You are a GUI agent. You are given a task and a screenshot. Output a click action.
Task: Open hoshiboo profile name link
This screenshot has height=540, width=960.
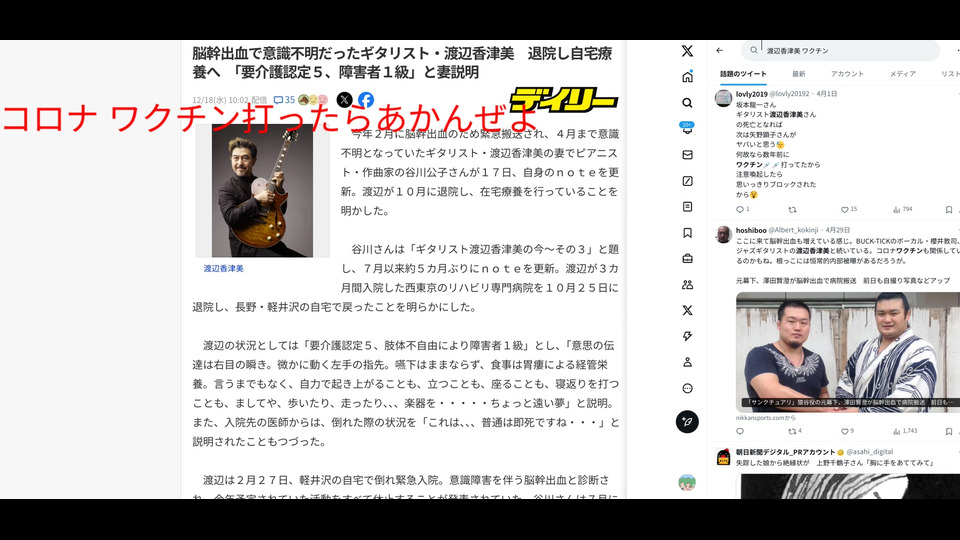point(751,230)
